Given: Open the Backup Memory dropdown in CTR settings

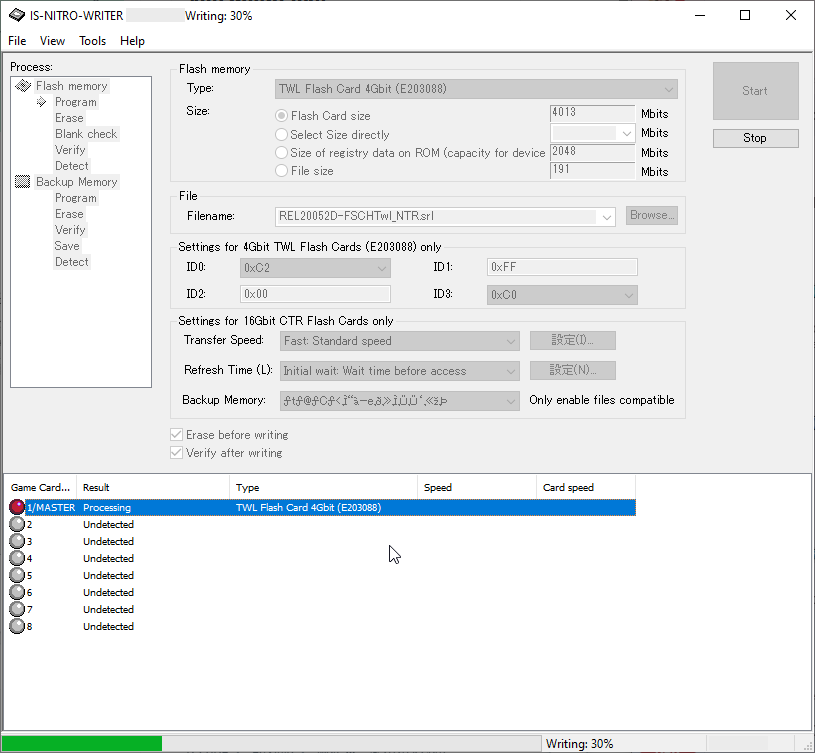Looking at the screenshot, I should pos(399,401).
